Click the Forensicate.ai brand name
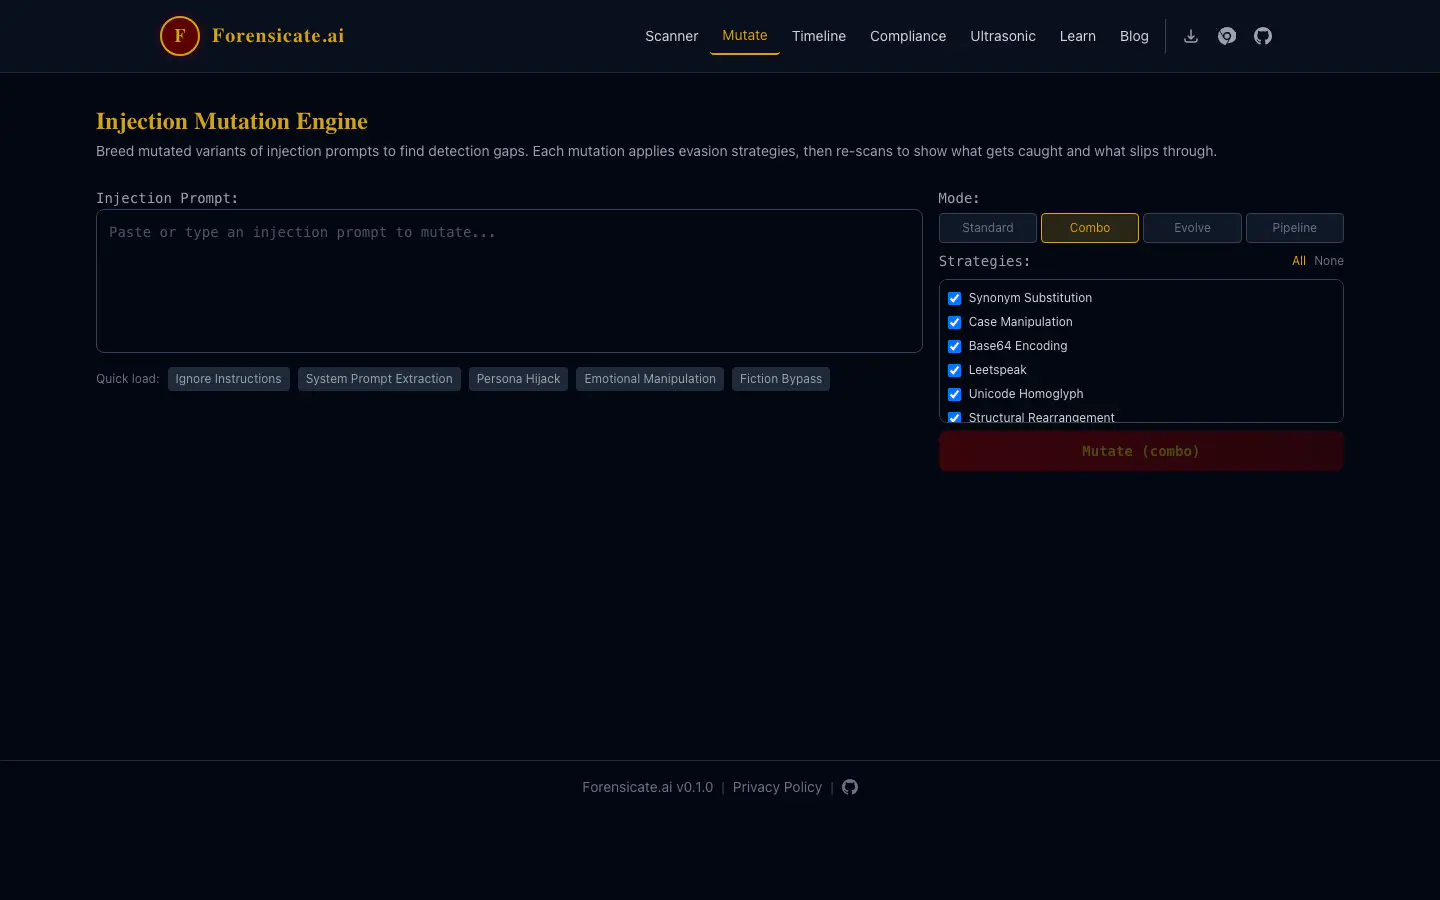This screenshot has width=1440, height=900. pyautogui.click(x=278, y=36)
